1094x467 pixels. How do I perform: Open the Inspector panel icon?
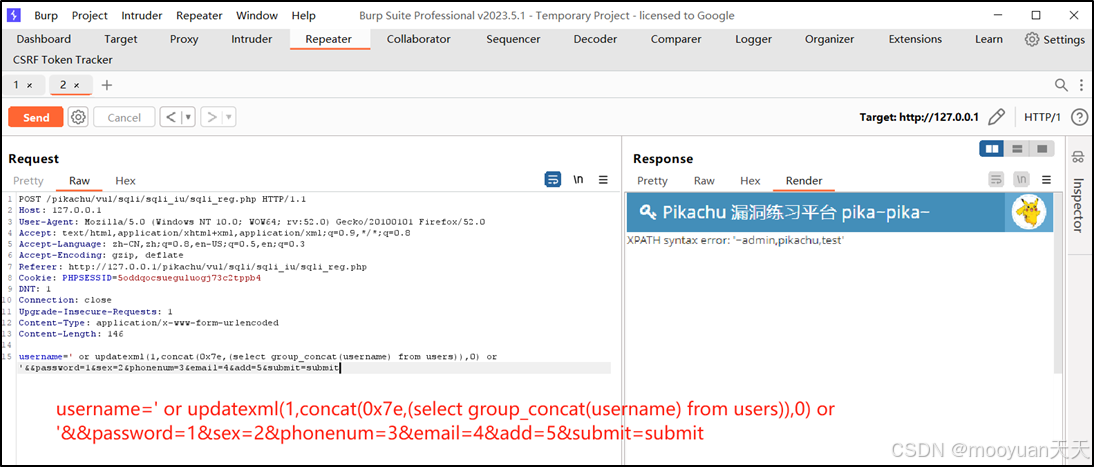pos(1078,156)
